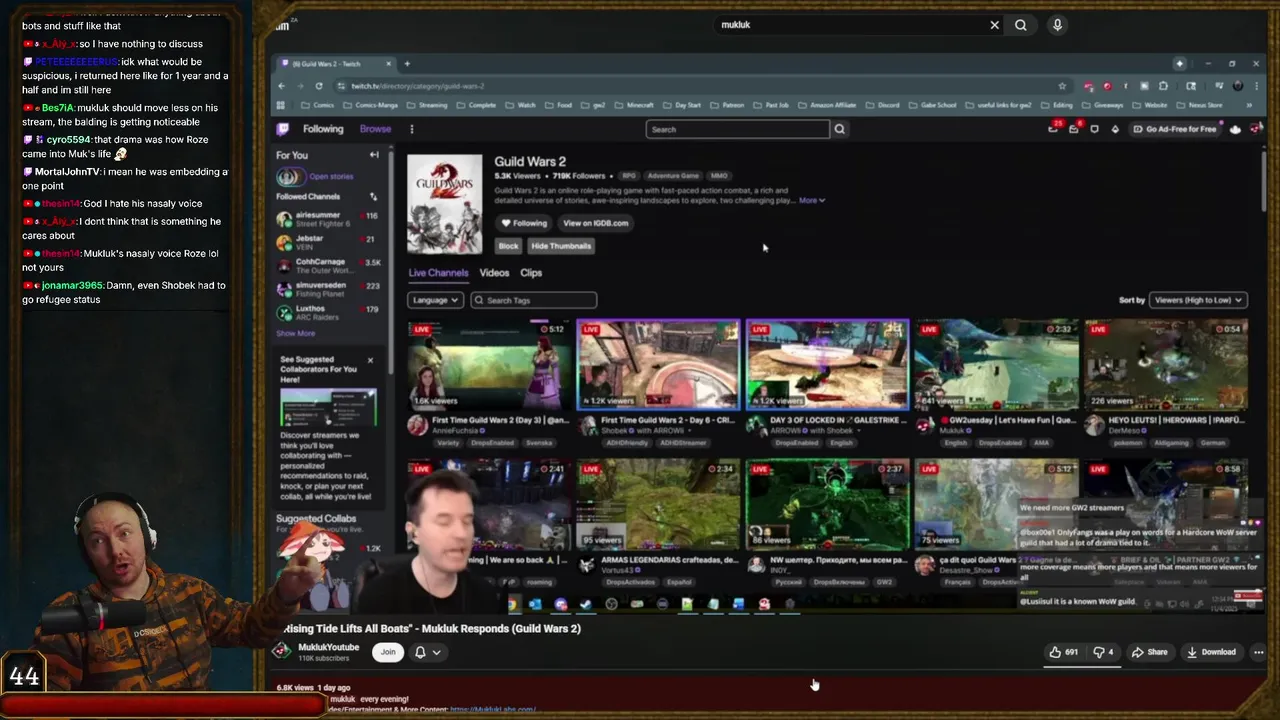The width and height of the screenshot is (1280, 720).
Task: Open Mukluk GW2uesday stream thumbnail
Action: coord(997,365)
